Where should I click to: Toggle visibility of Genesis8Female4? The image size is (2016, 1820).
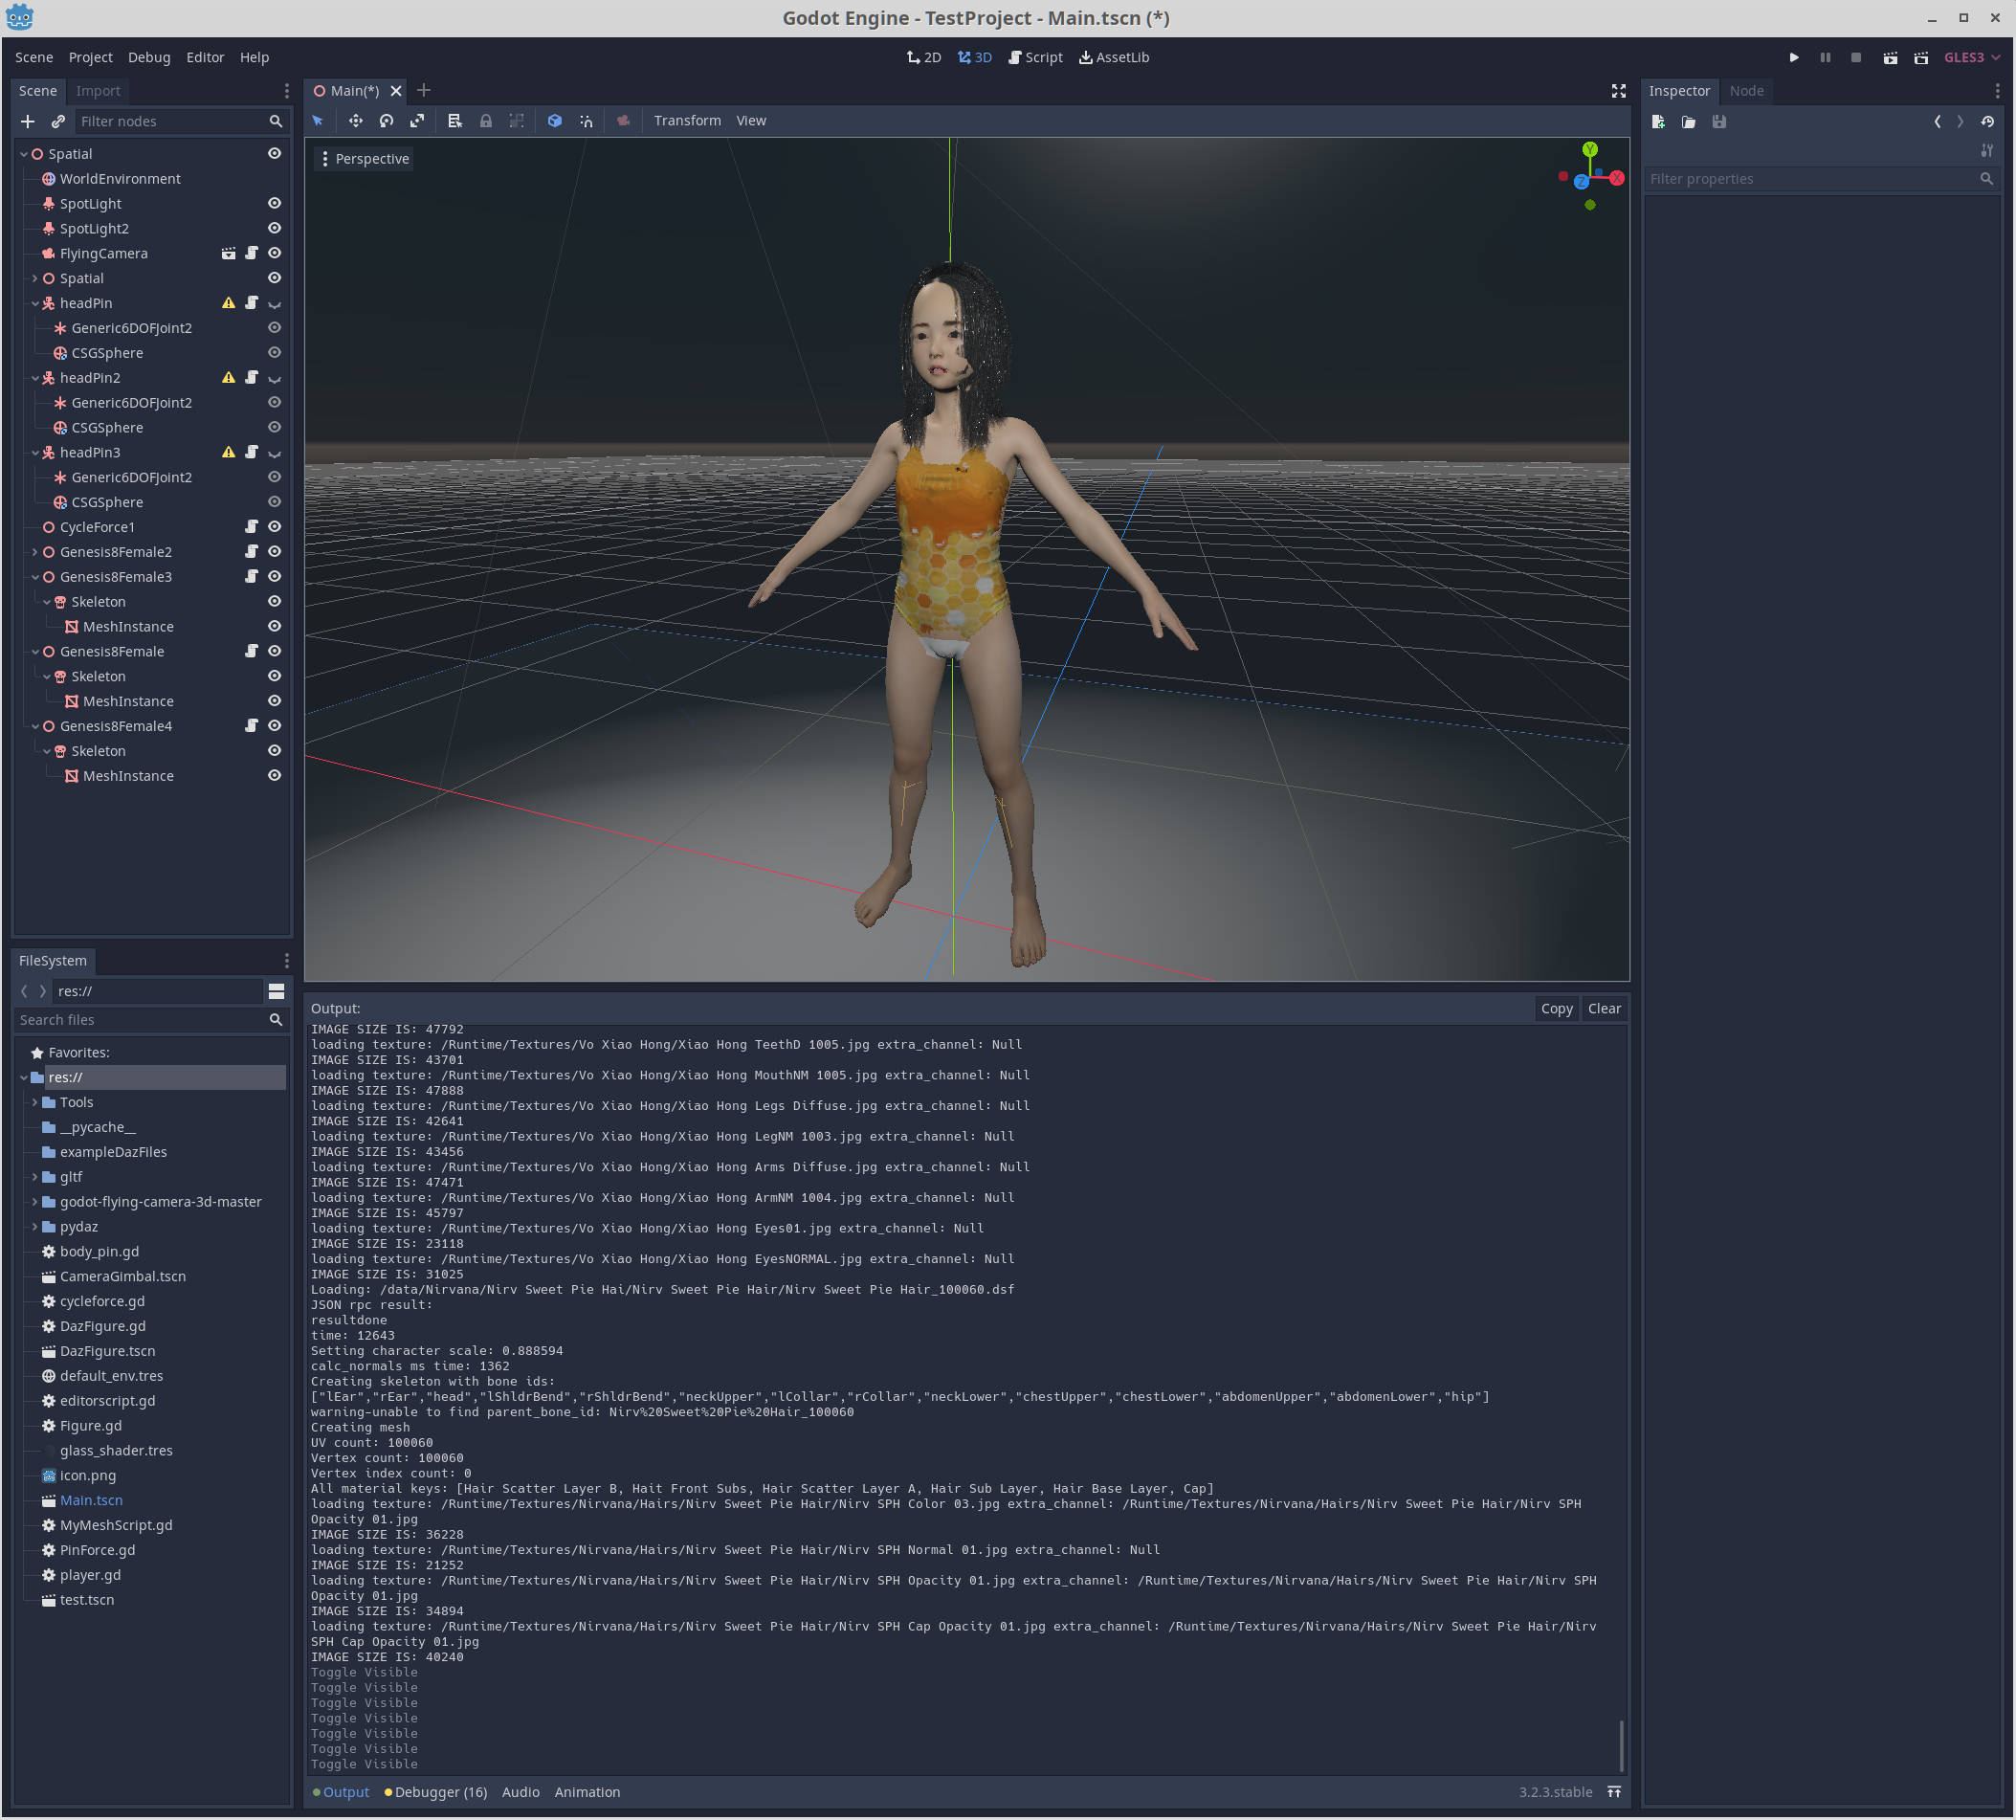click(274, 726)
